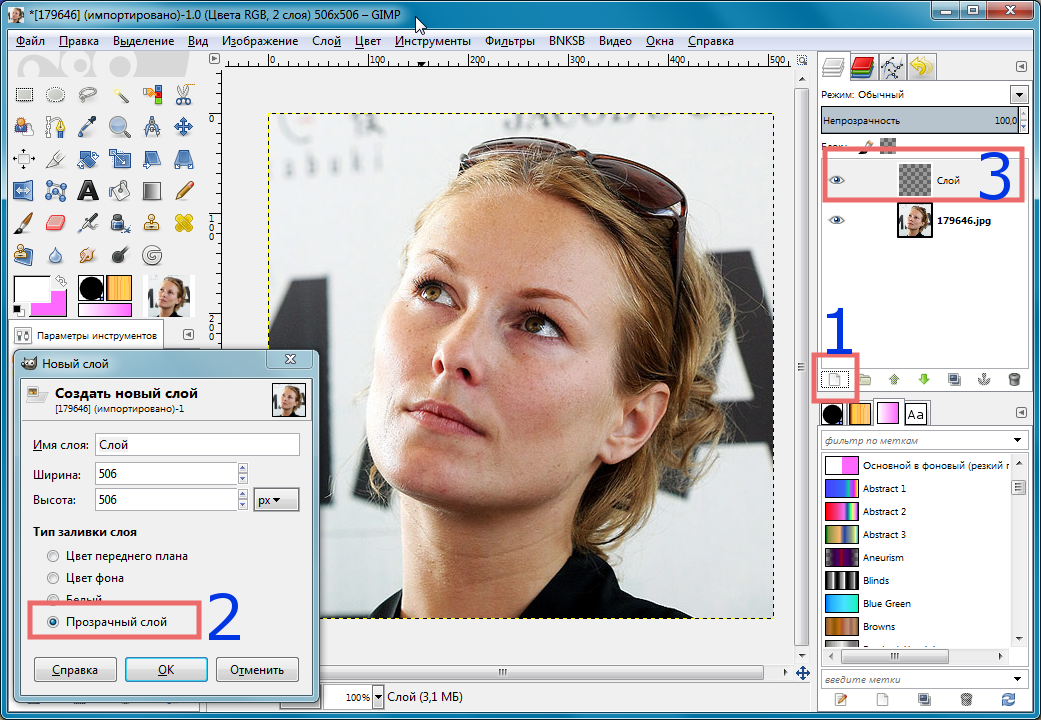Toggle visibility of the 'Слой' layer
The width and height of the screenshot is (1041, 720).
(x=837, y=180)
